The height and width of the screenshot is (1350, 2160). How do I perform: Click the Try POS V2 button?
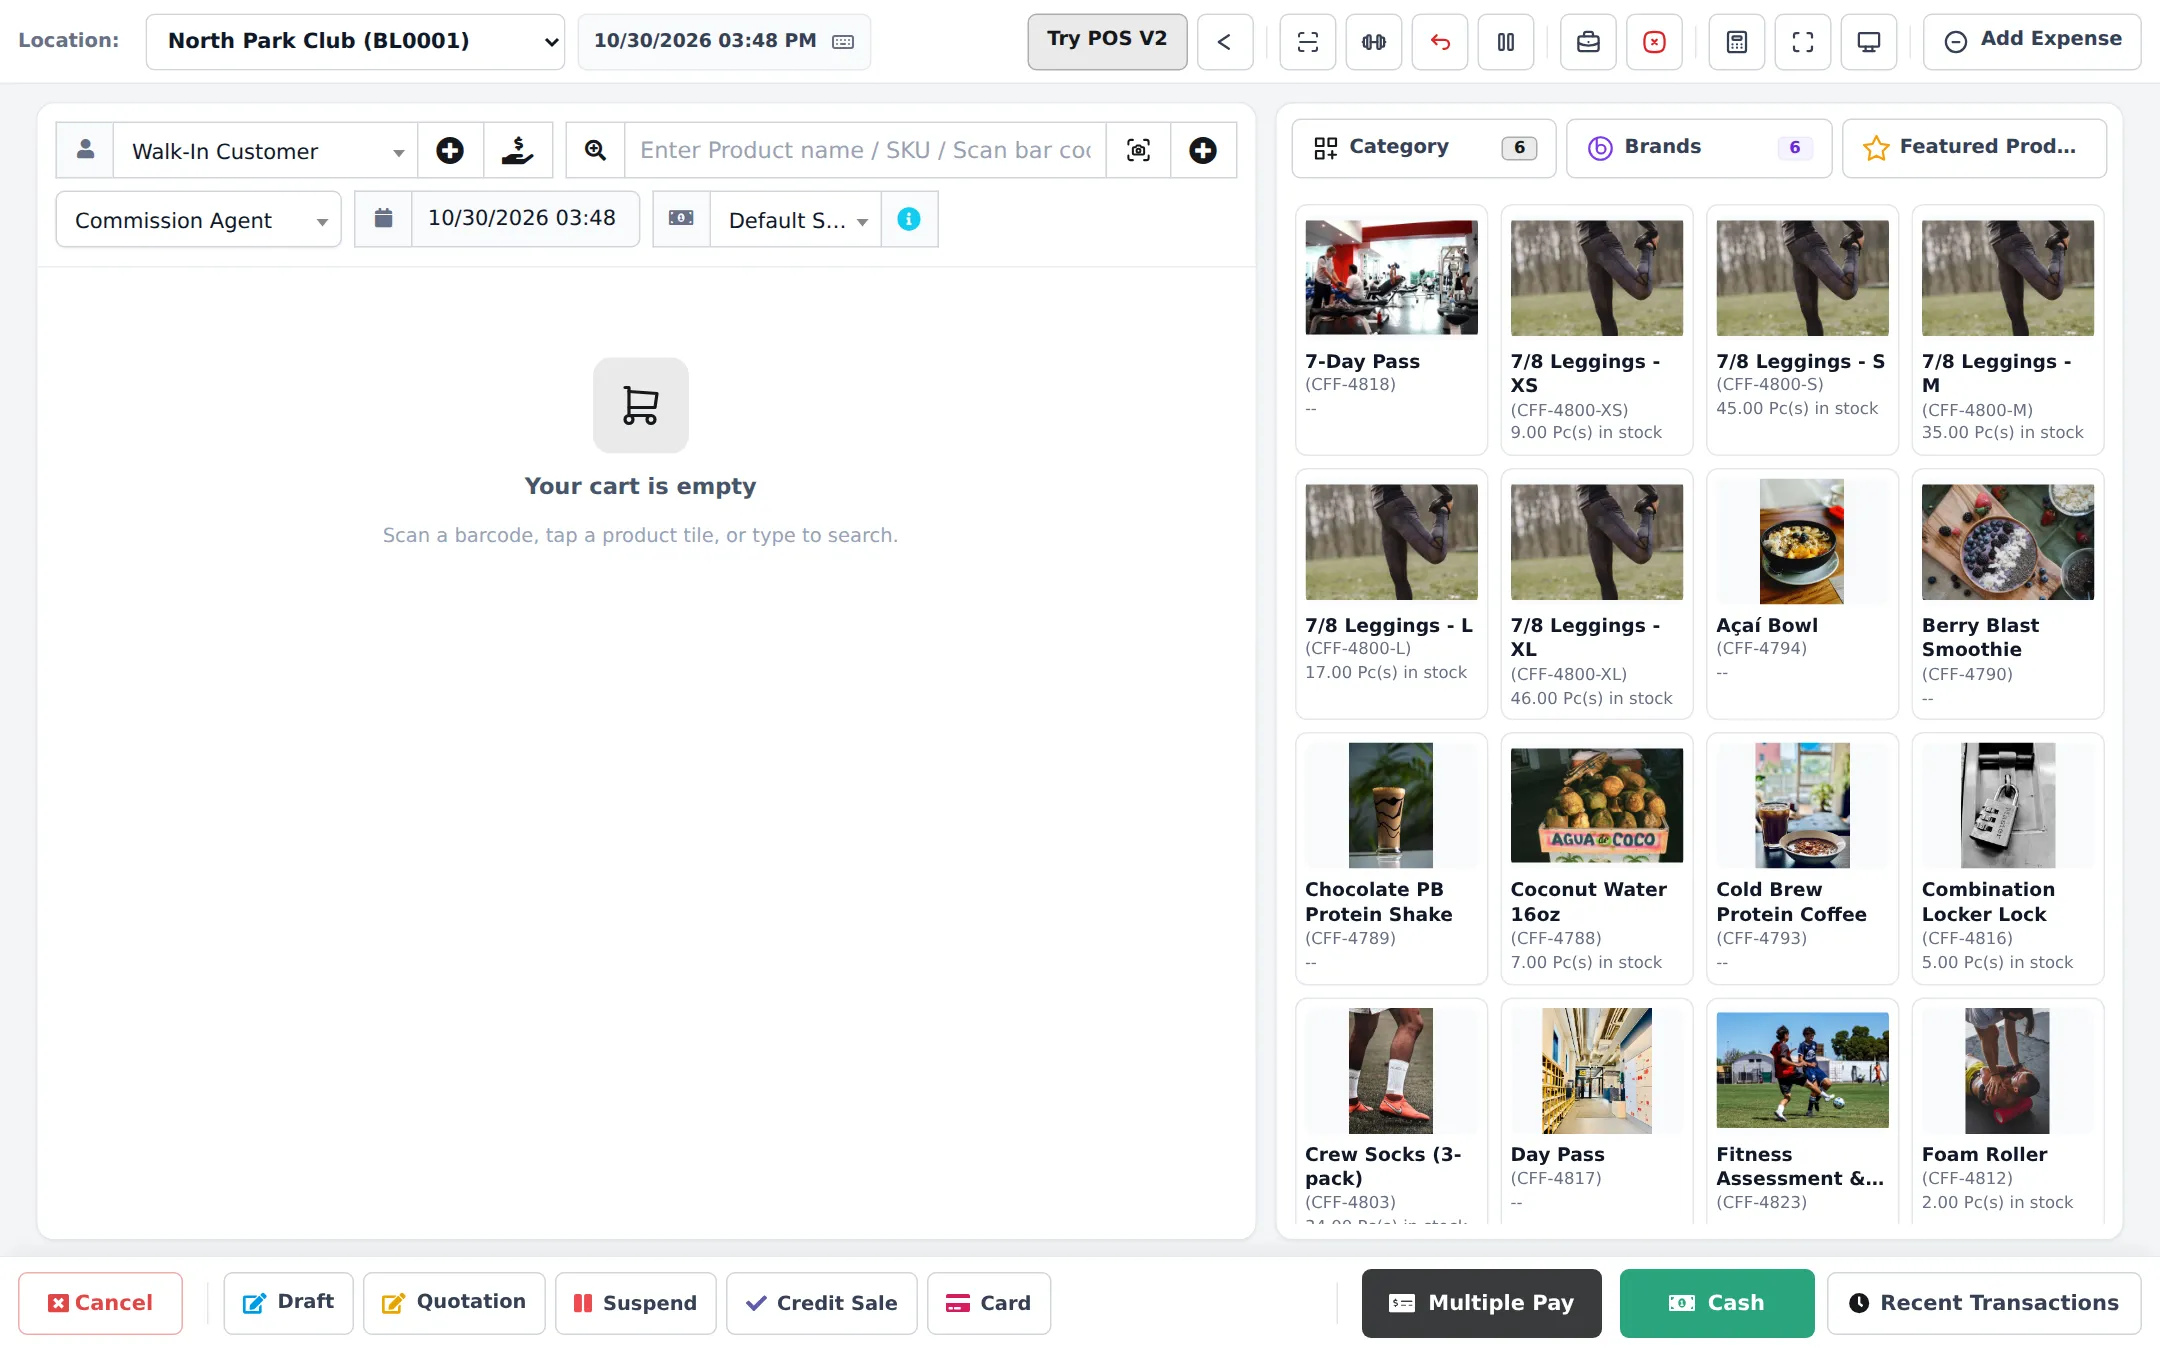[1107, 41]
